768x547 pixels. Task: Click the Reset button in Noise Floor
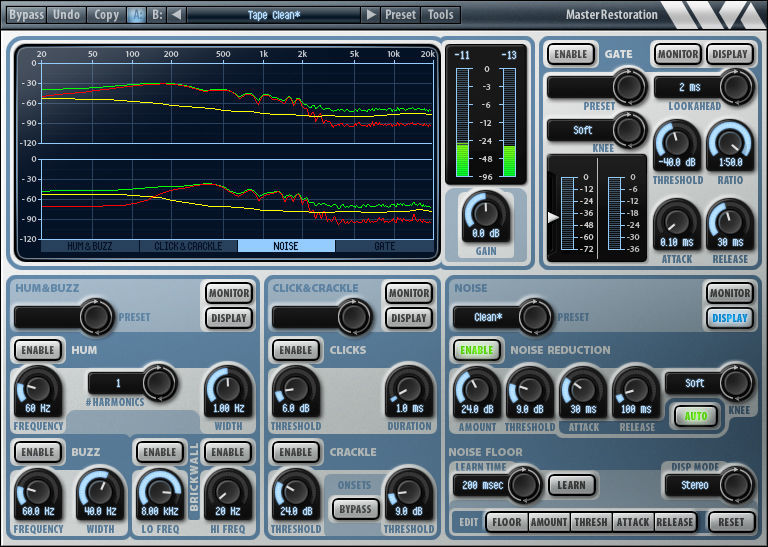(731, 522)
